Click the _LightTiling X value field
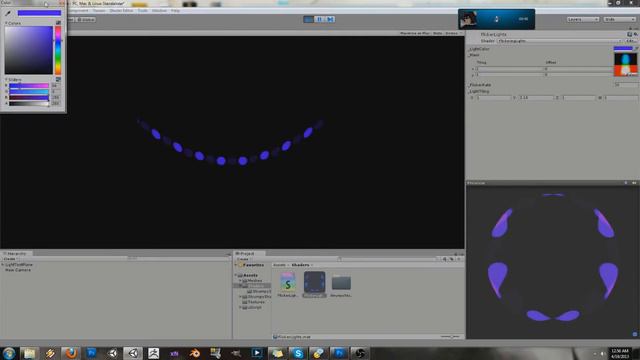The image size is (640, 360). [x=494, y=98]
